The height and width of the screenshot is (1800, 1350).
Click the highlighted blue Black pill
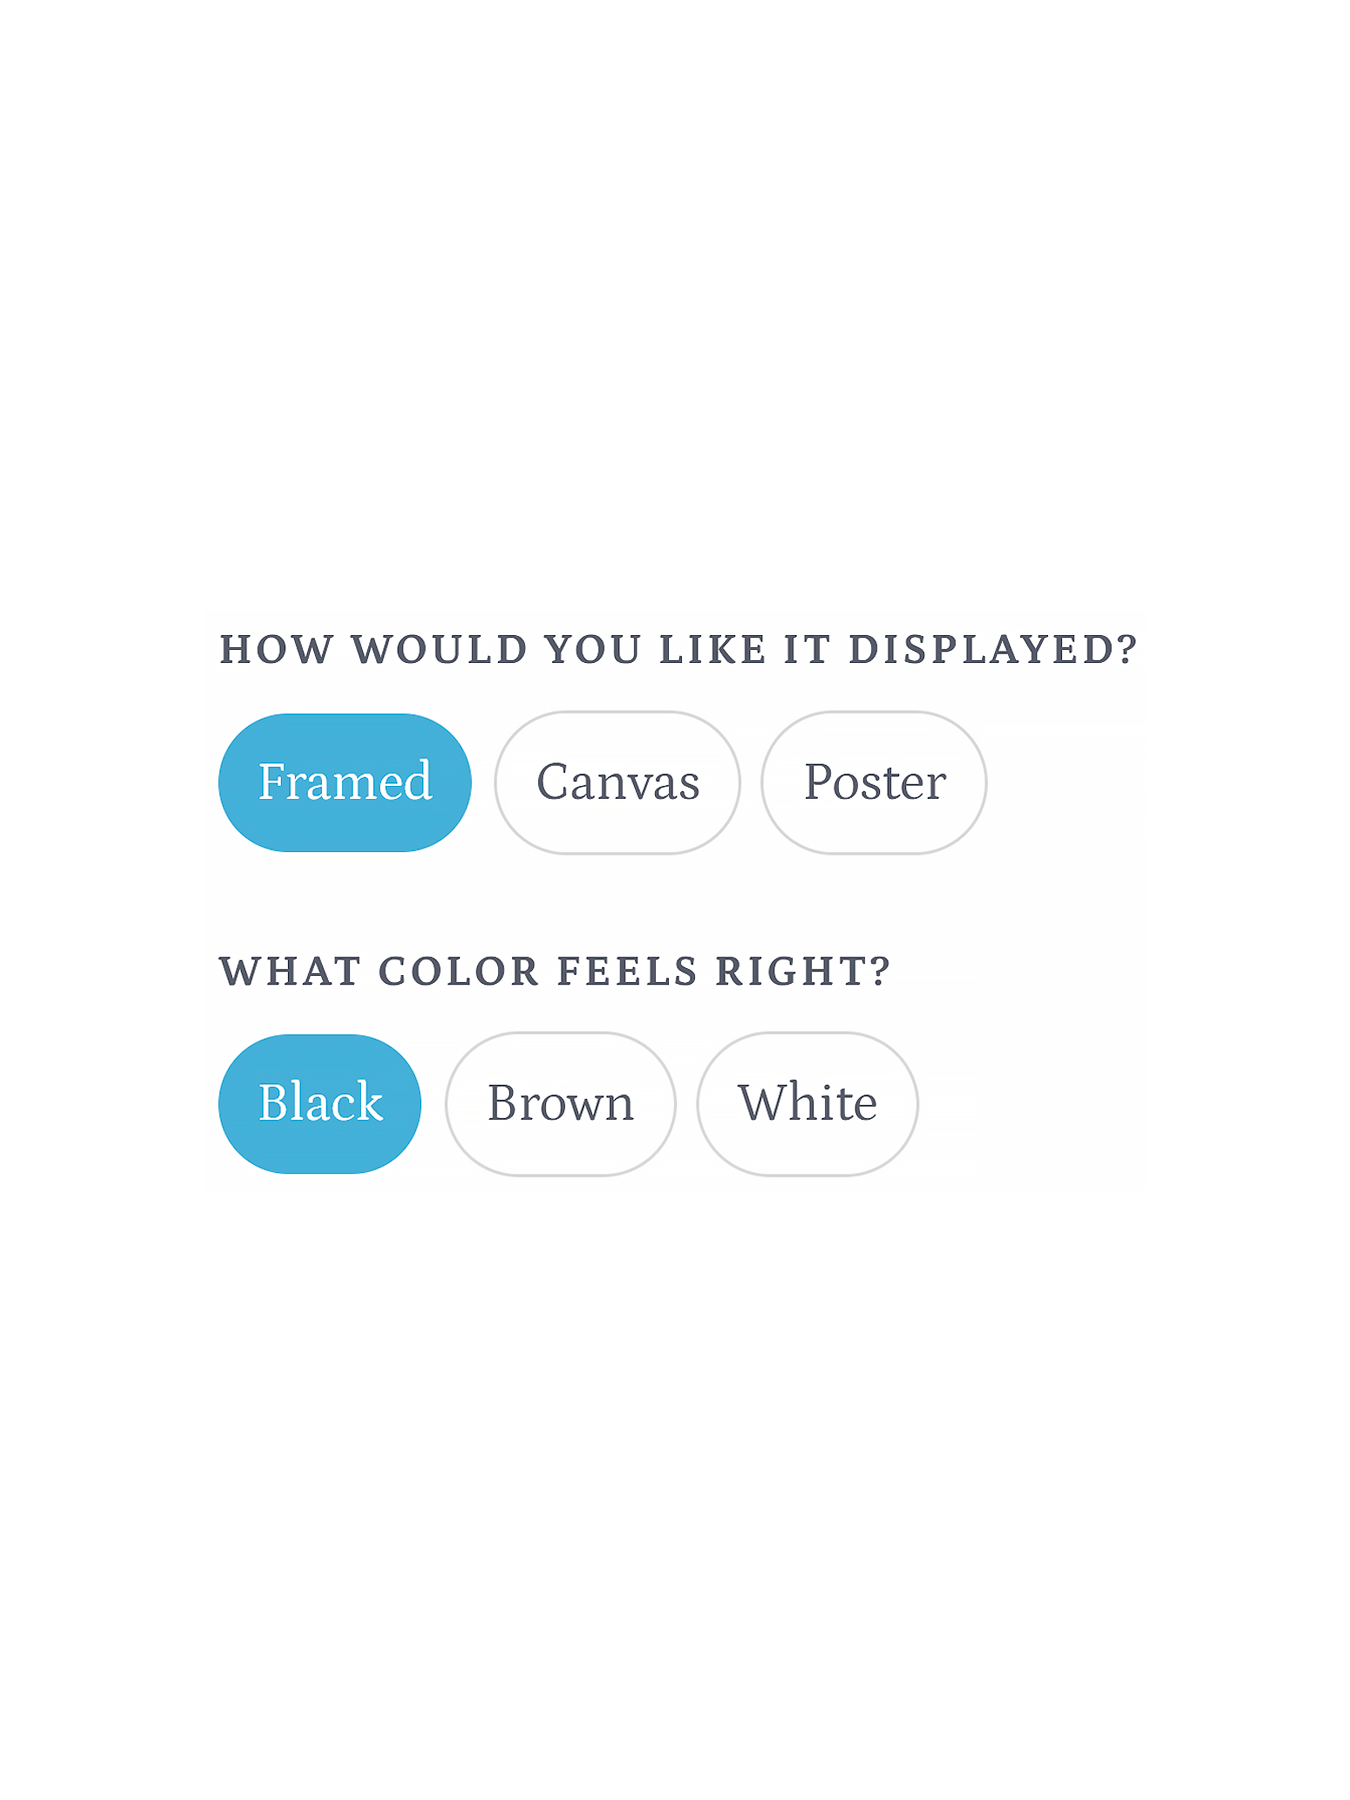pos(319,1101)
